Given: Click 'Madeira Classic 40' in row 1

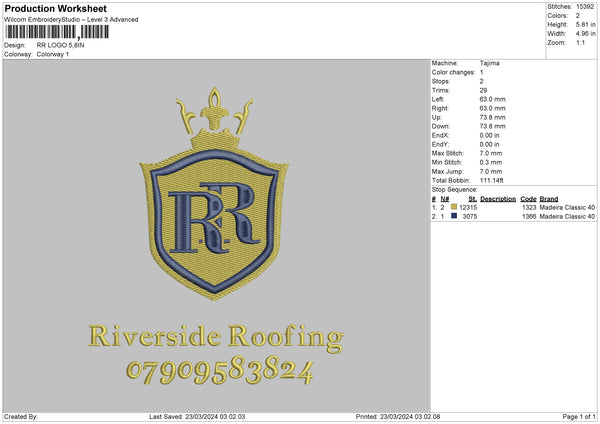Looking at the screenshot, I should tap(567, 207).
